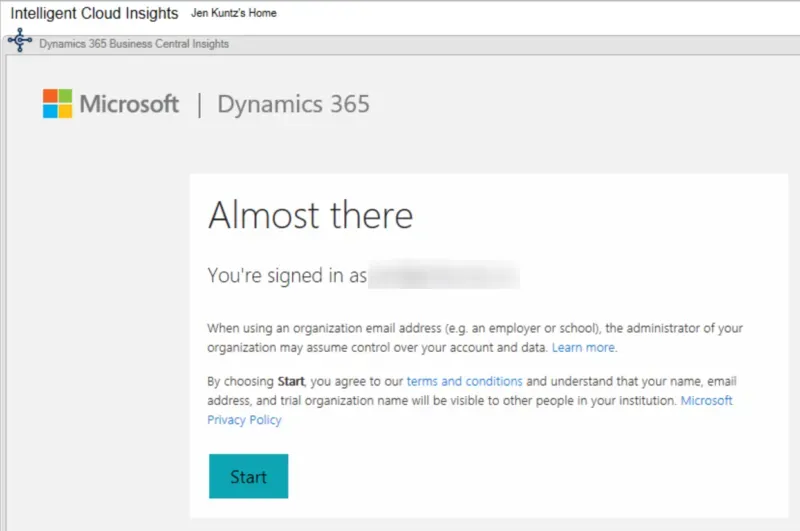Click the Microsoft wordmark text

129,104
